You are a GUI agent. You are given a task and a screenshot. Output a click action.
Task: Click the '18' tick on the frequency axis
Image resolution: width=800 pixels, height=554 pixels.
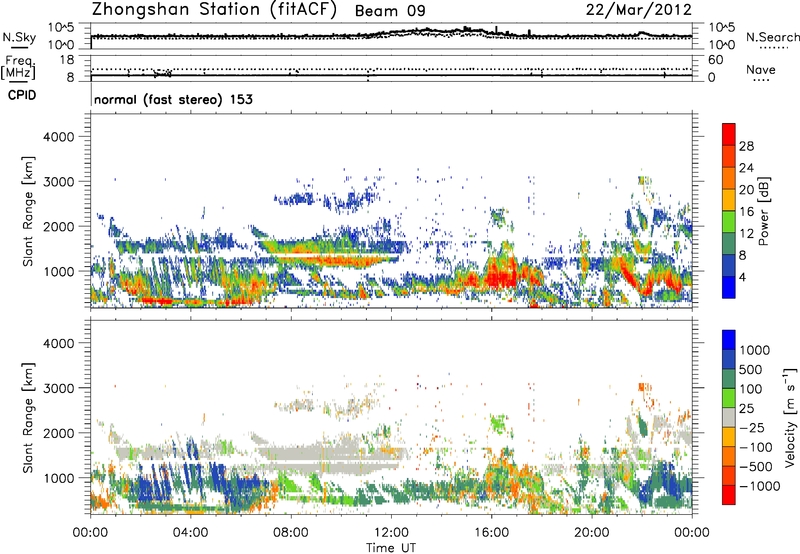67,60
